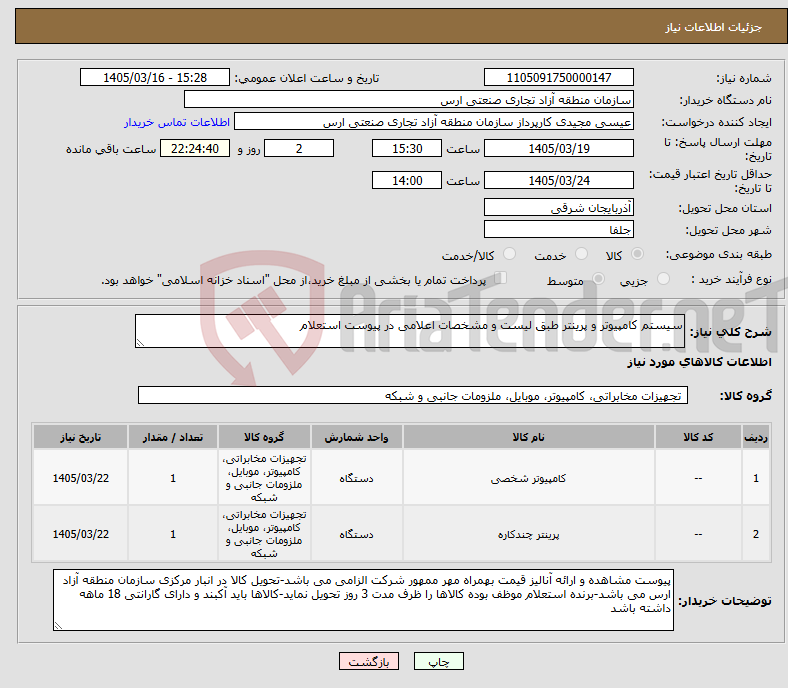The image size is (788, 688).
Task: Click the نام کالا column header
Action: pos(529,437)
